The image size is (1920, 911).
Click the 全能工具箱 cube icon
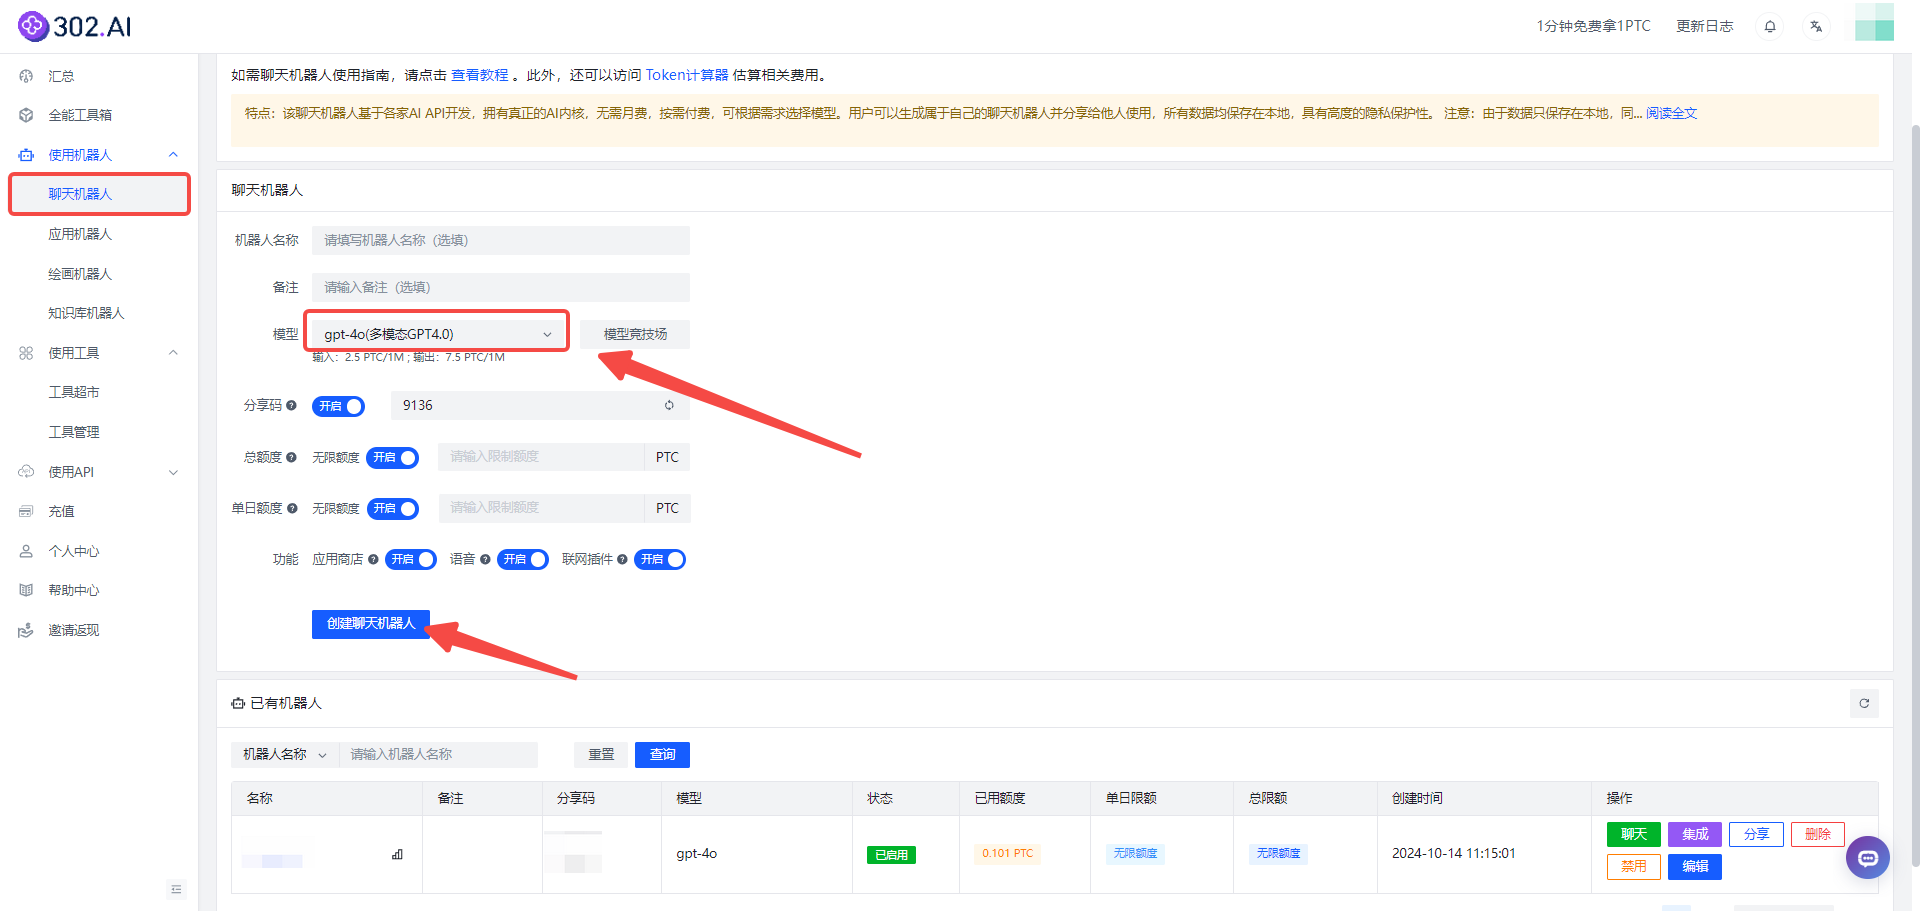tap(26, 115)
